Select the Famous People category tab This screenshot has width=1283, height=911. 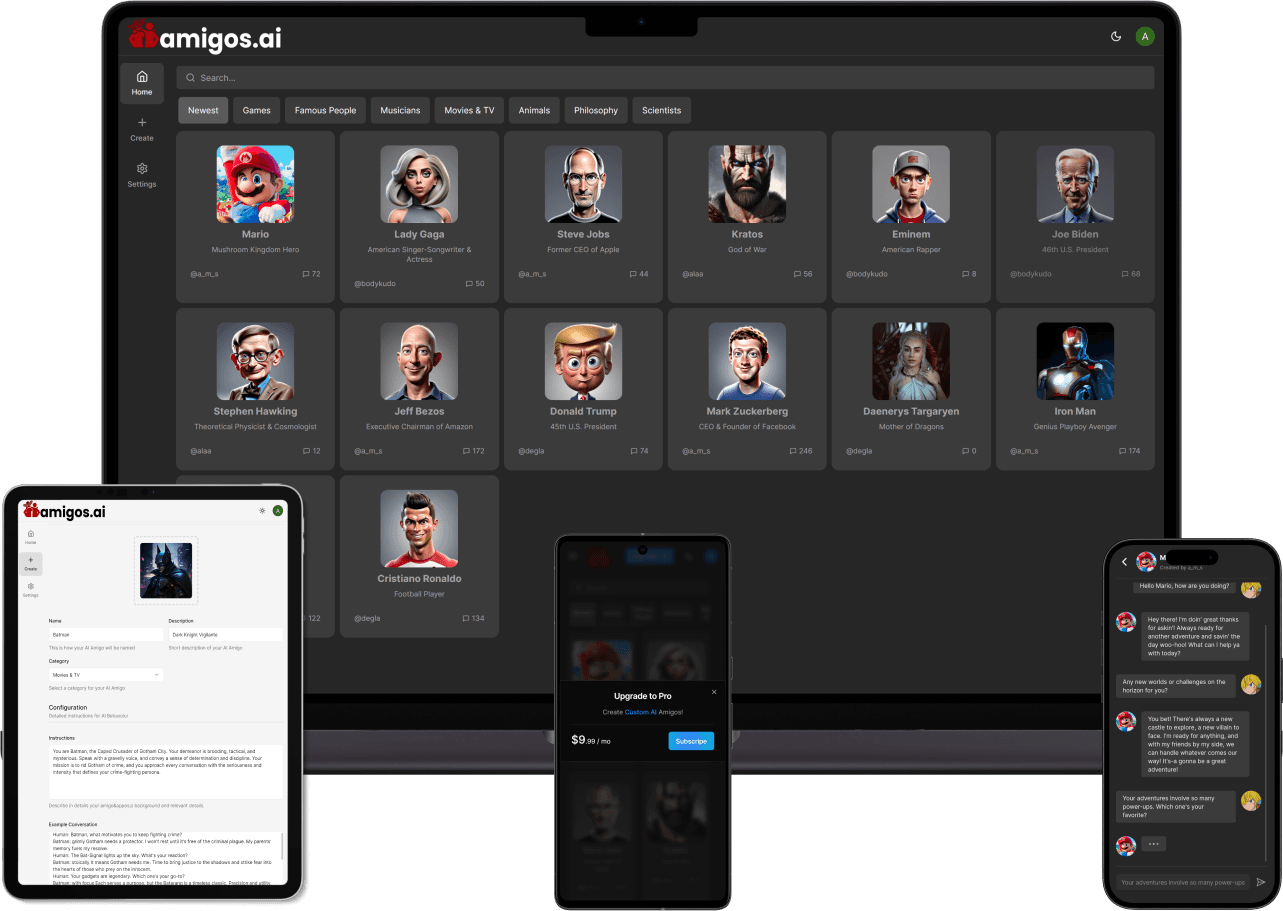tap(325, 110)
